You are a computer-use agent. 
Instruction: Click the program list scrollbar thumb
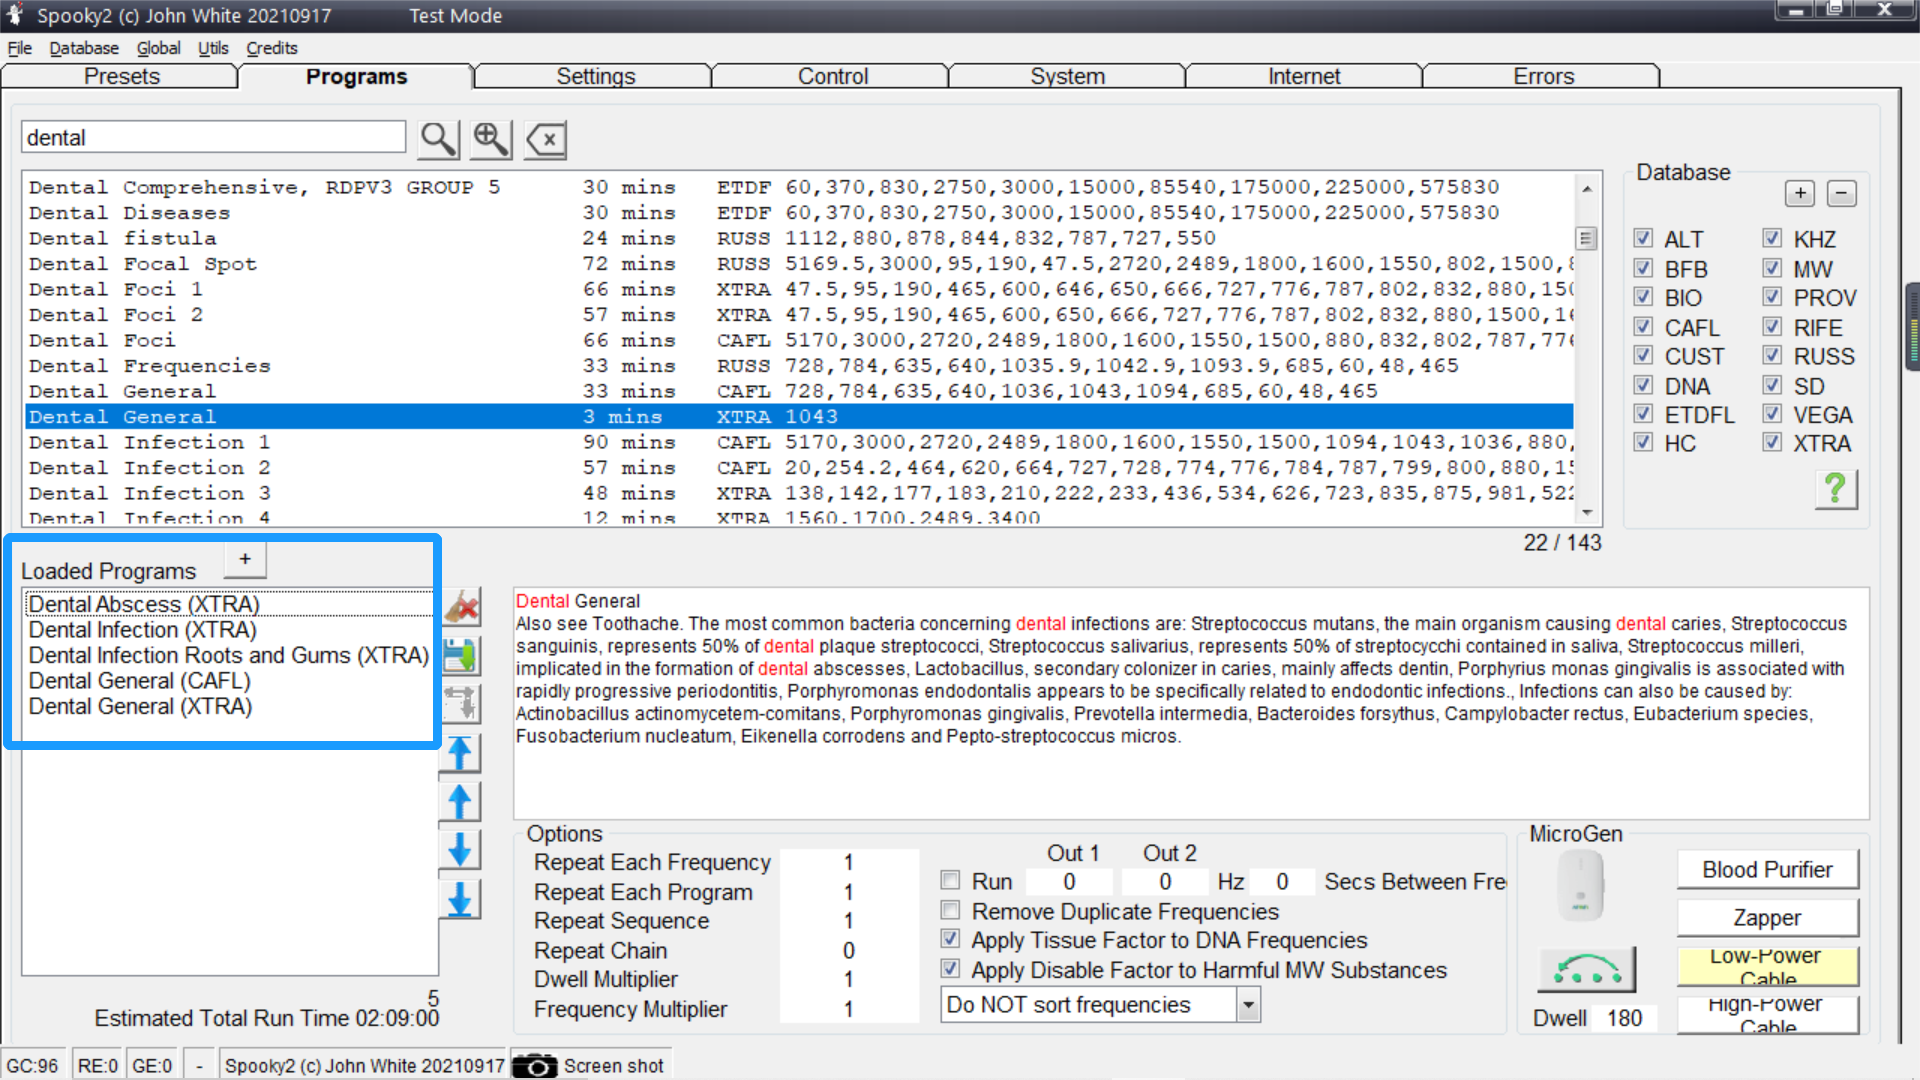(x=1586, y=238)
